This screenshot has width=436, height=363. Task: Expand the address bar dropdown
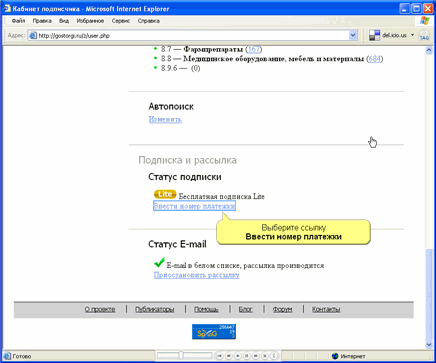(353, 35)
